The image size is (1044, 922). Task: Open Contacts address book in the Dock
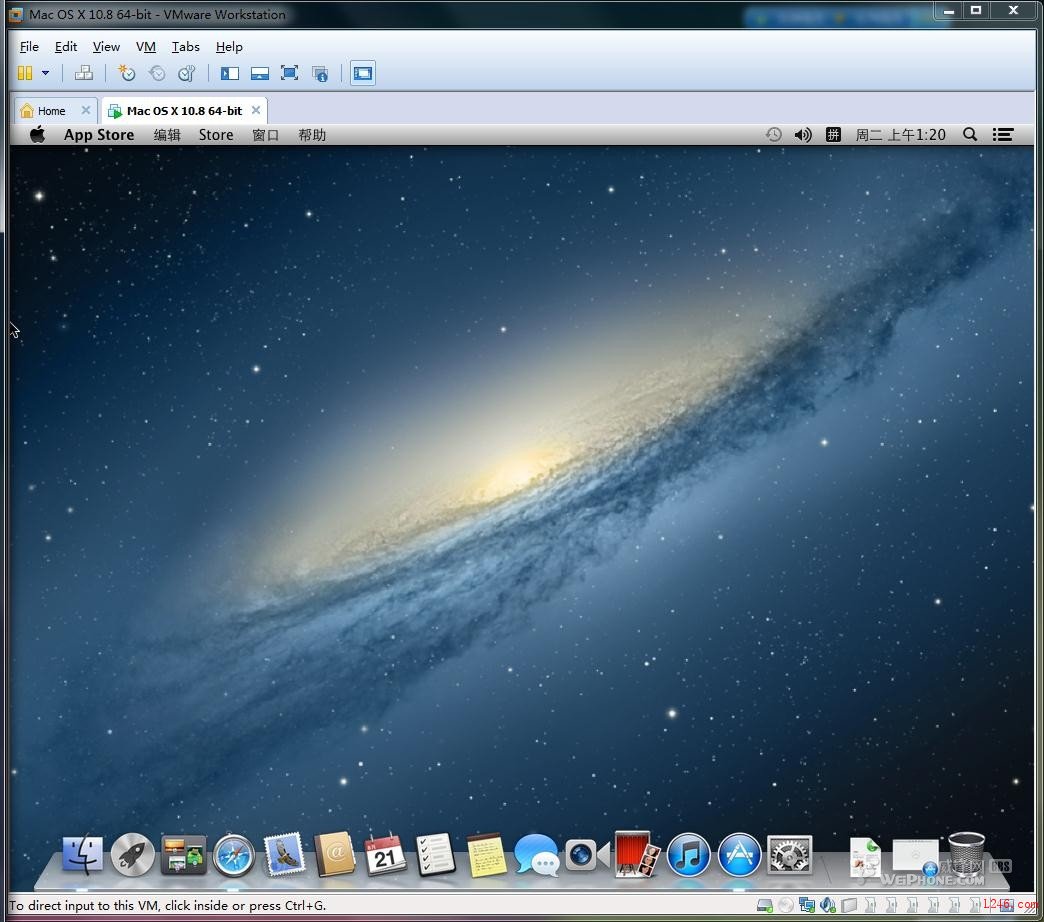[335, 854]
